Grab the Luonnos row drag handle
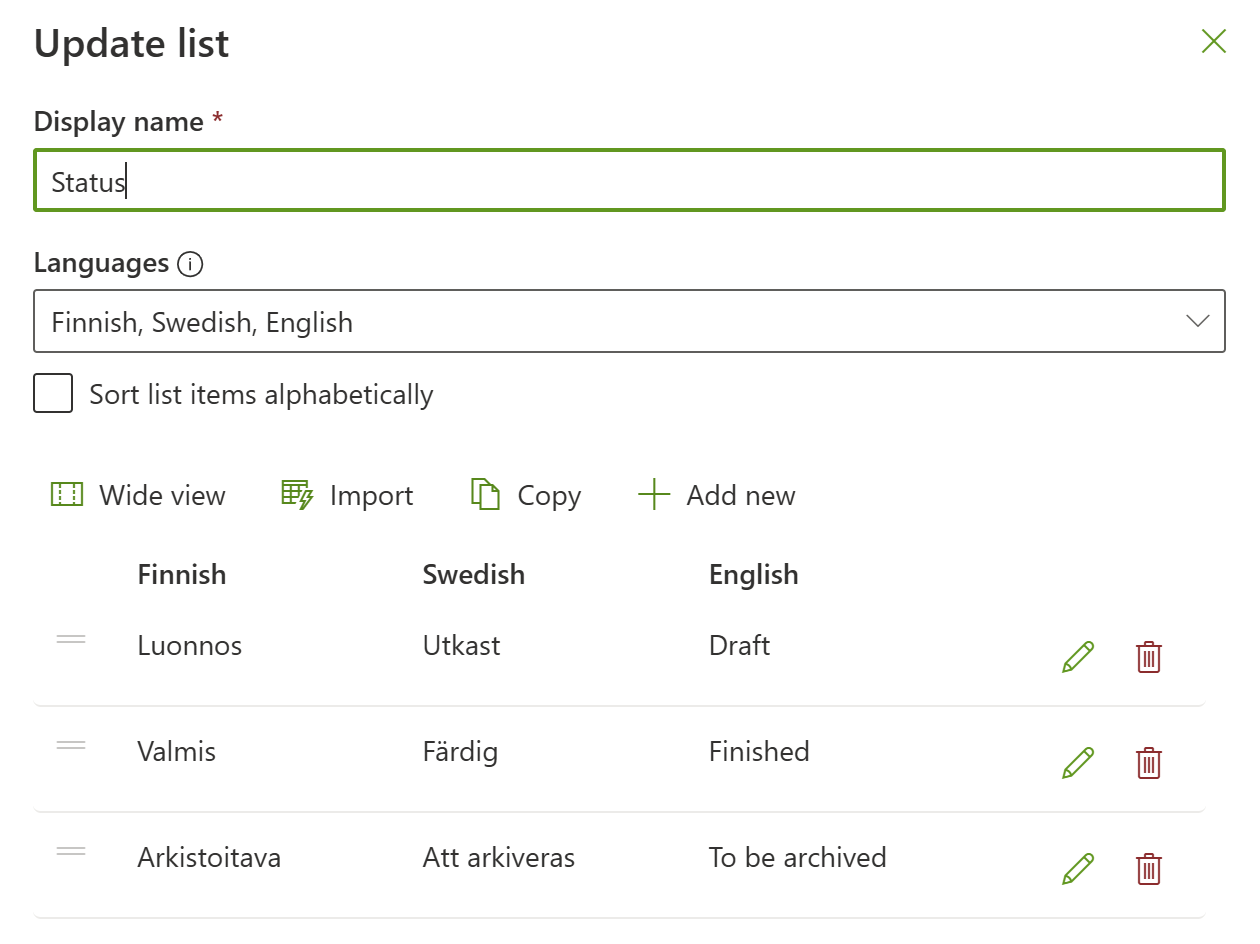 point(71,640)
